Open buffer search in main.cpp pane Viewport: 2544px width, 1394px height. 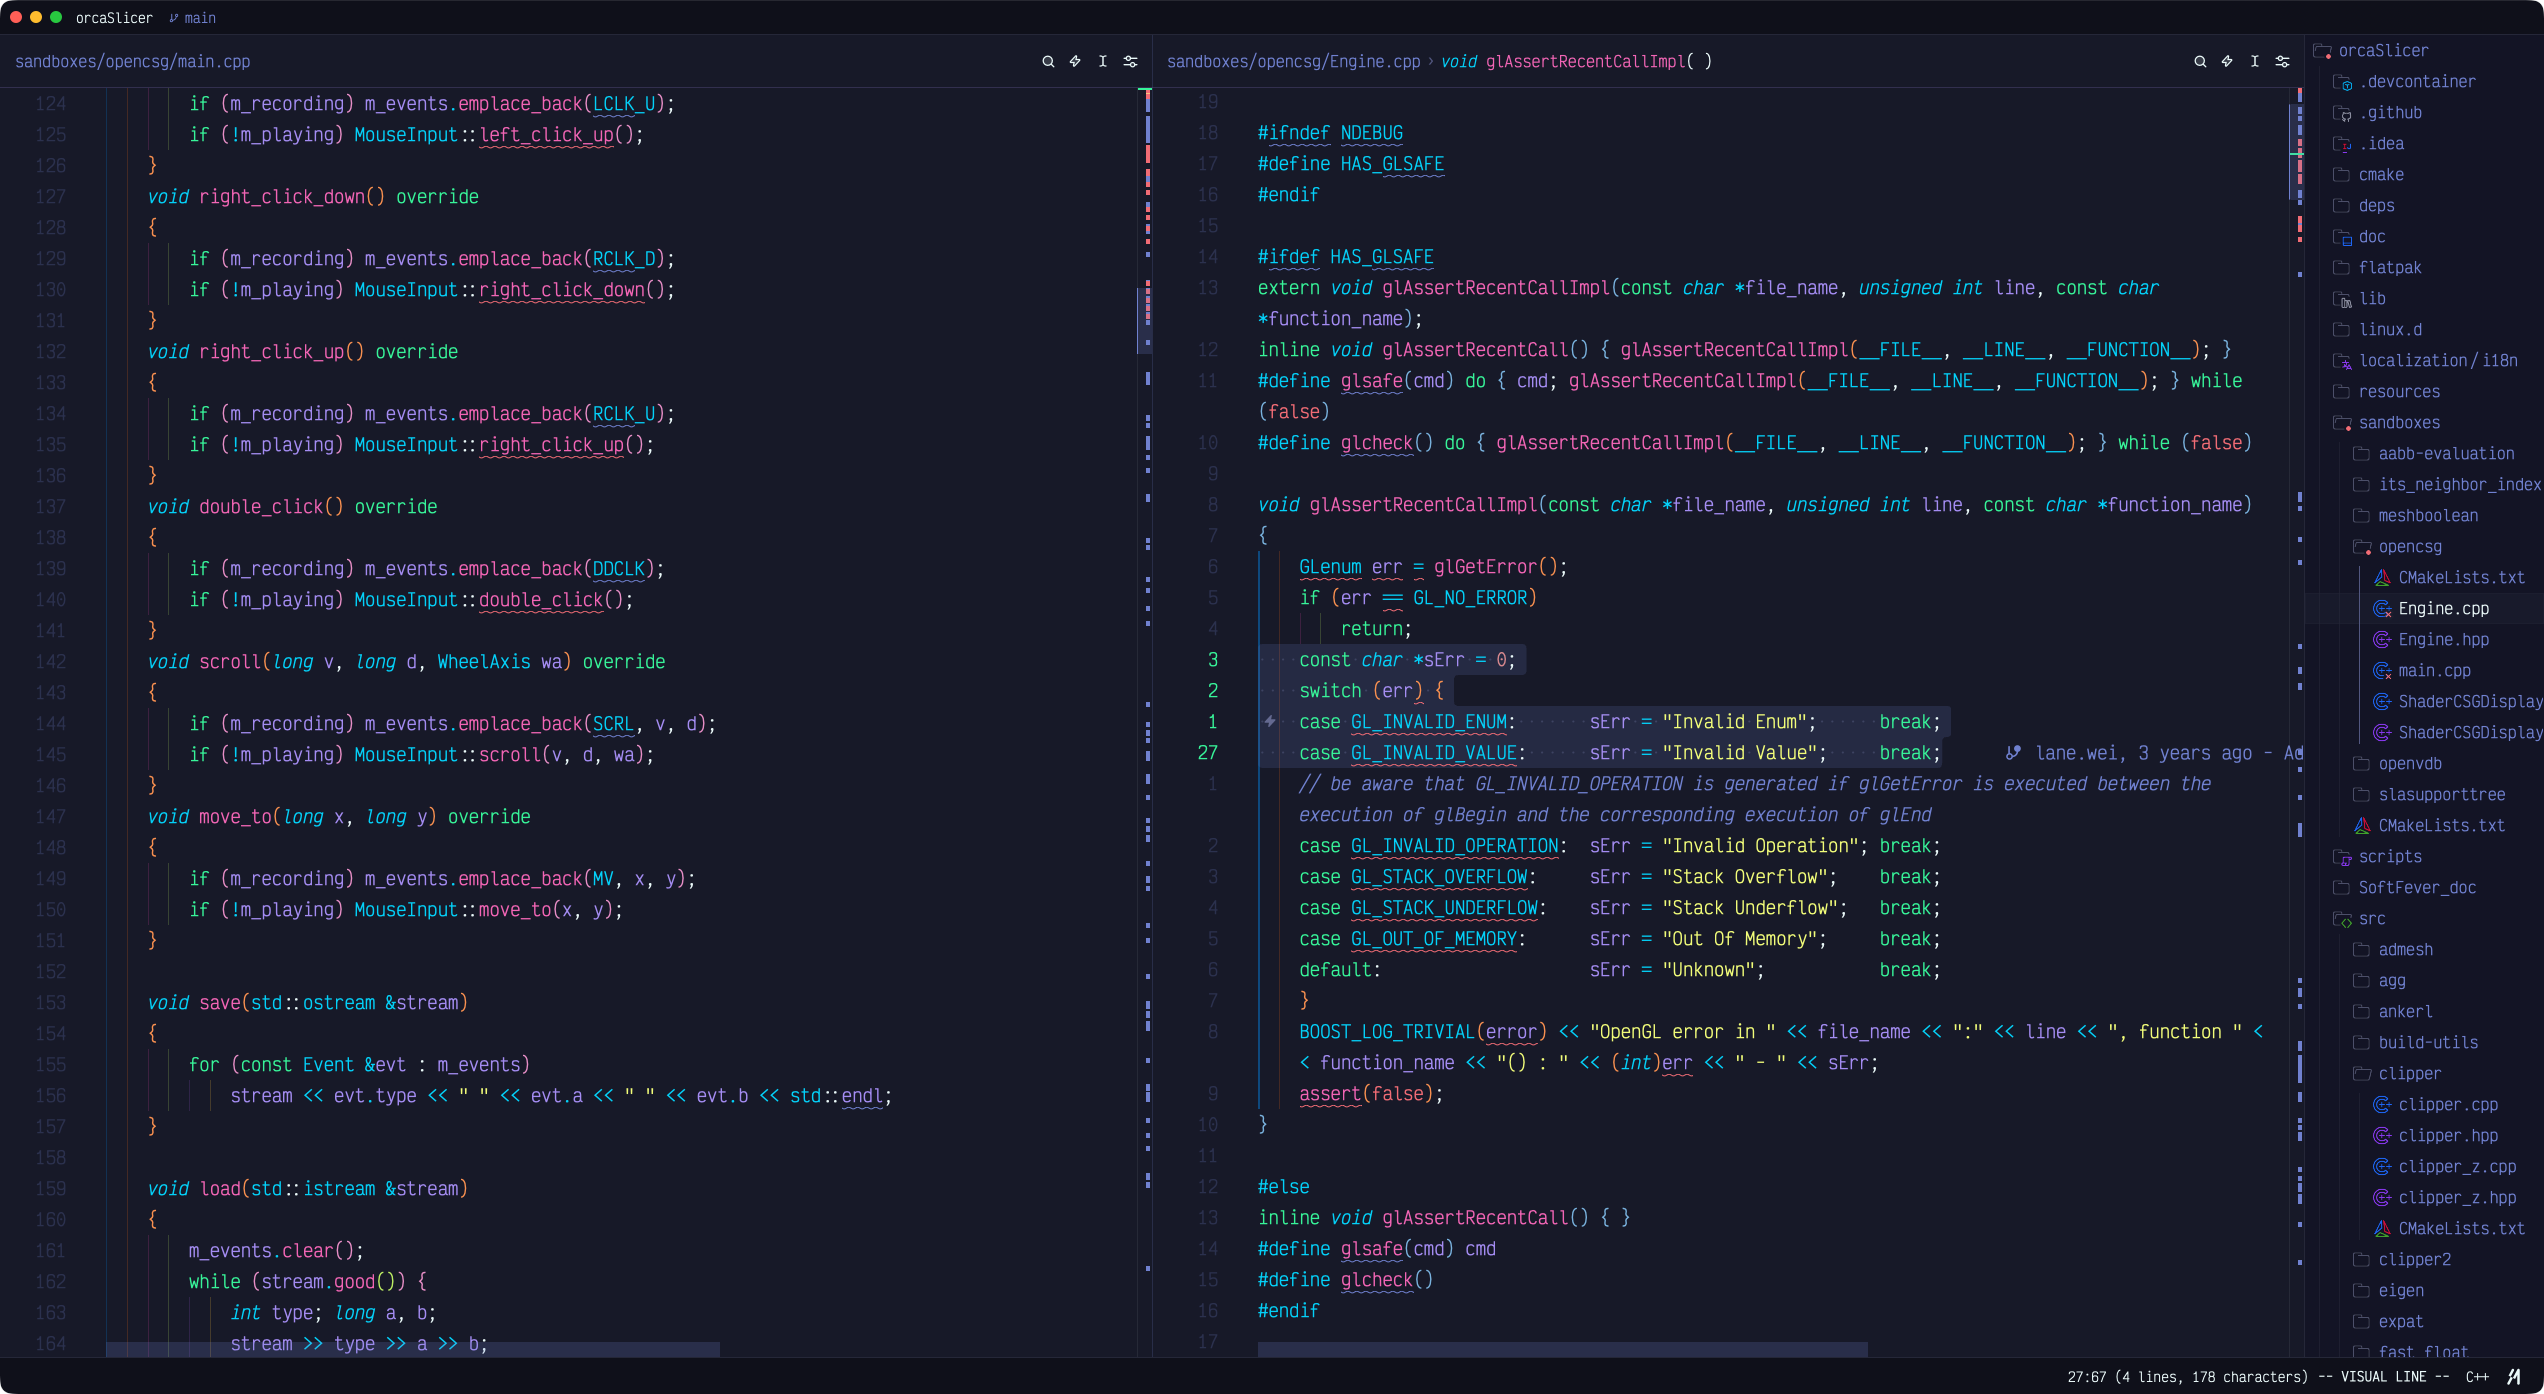coord(1048,62)
